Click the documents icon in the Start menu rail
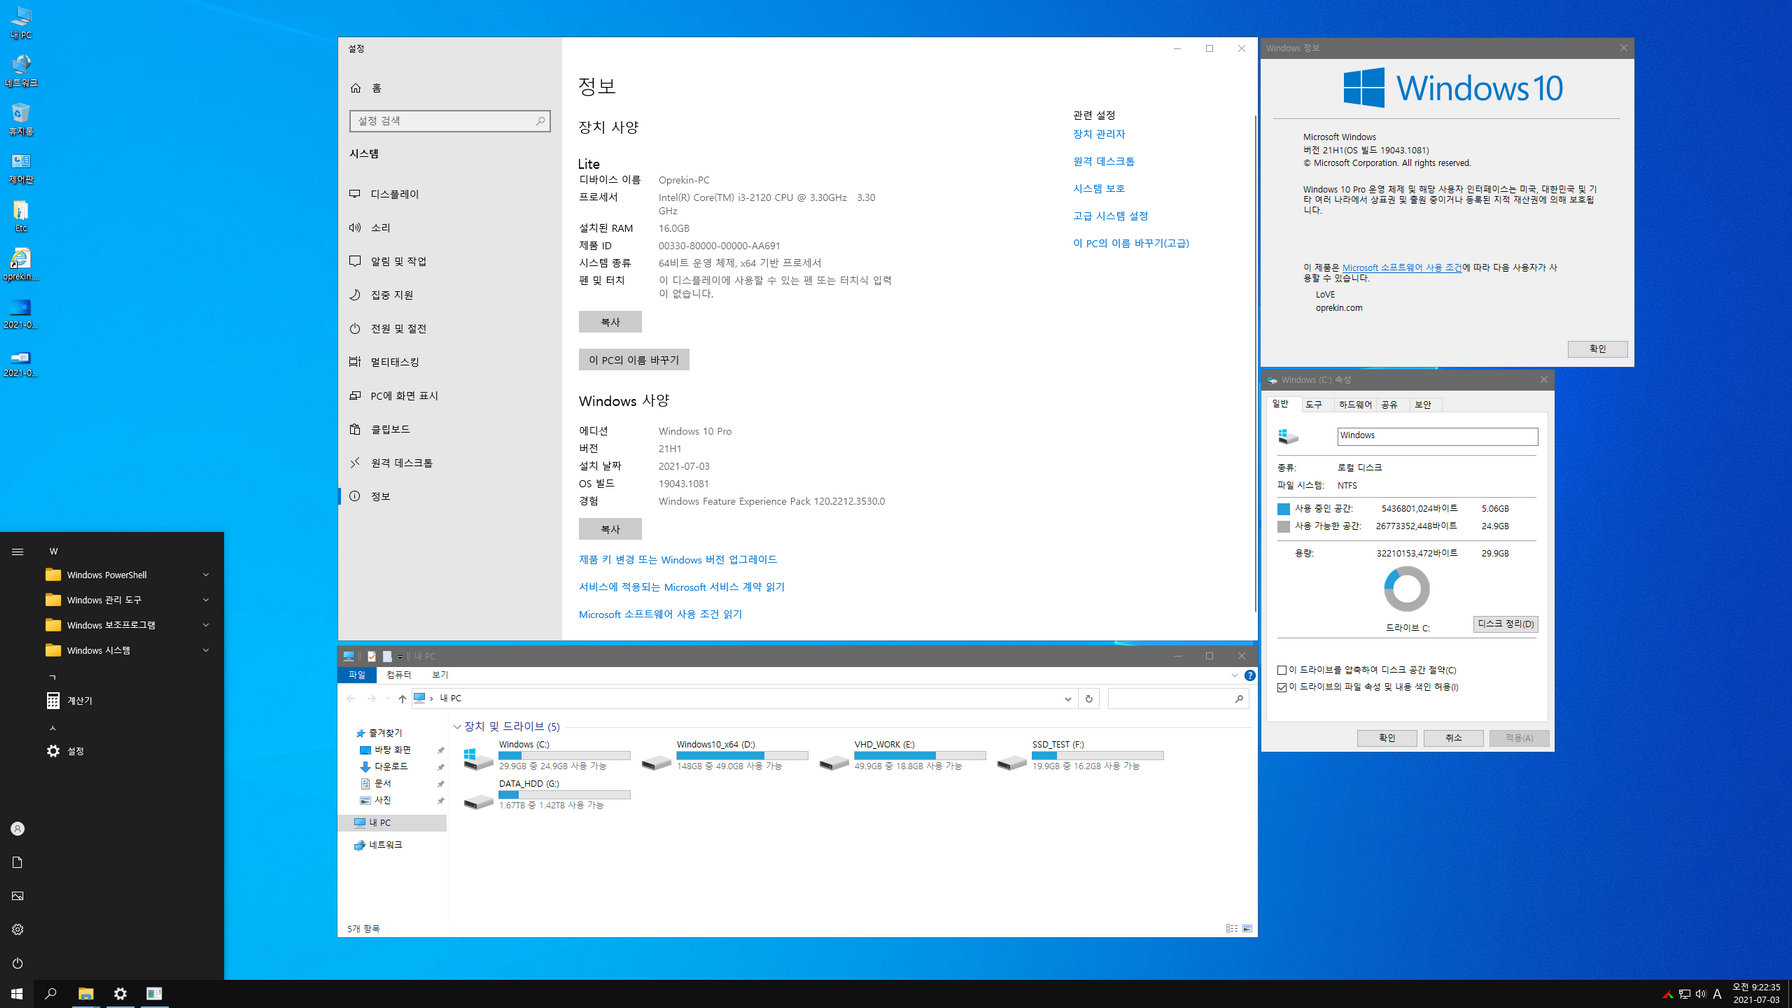The height and width of the screenshot is (1008, 1792). point(17,862)
